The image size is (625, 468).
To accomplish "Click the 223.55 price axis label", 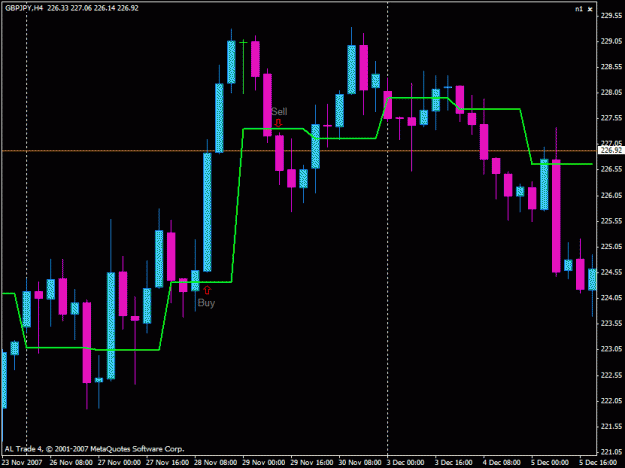I will point(611,323).
